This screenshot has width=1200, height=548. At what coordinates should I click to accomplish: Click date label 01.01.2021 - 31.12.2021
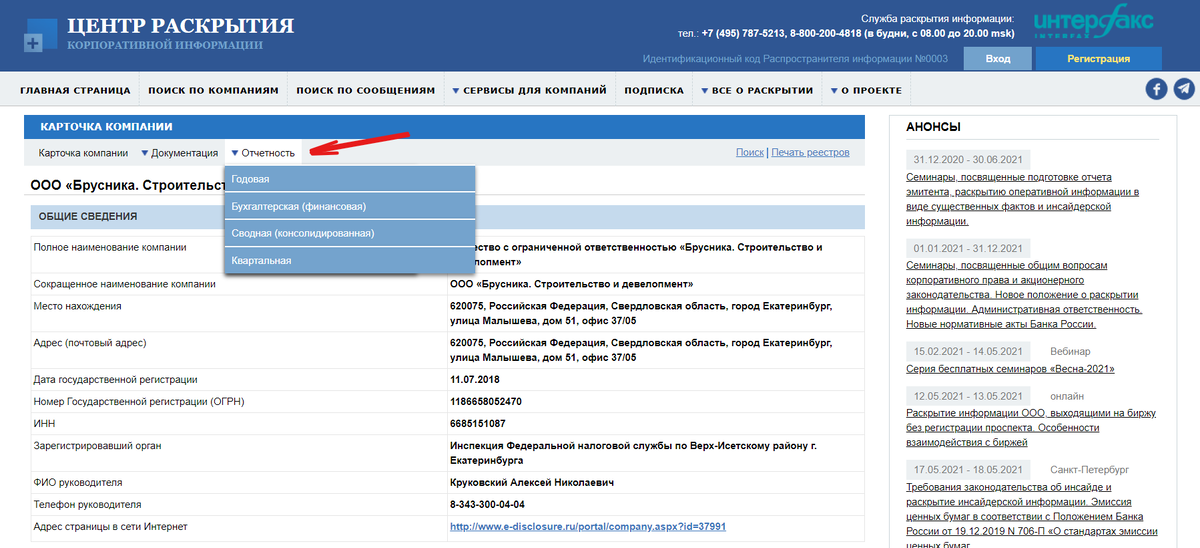pyautogui.click(x=968, y=248)
